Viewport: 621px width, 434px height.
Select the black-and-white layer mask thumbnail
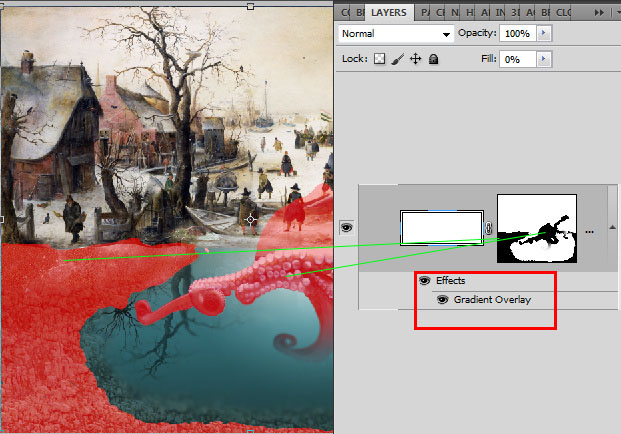coord(537,228)
